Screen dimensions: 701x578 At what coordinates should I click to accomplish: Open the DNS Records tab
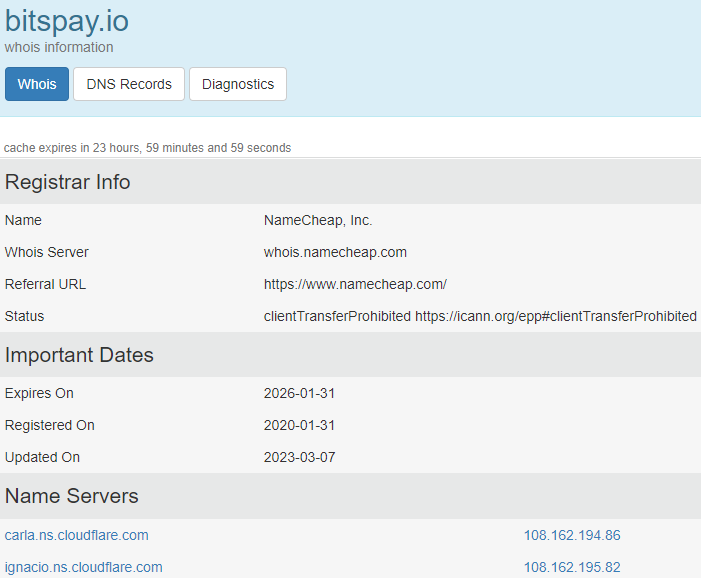coord(129,84)
